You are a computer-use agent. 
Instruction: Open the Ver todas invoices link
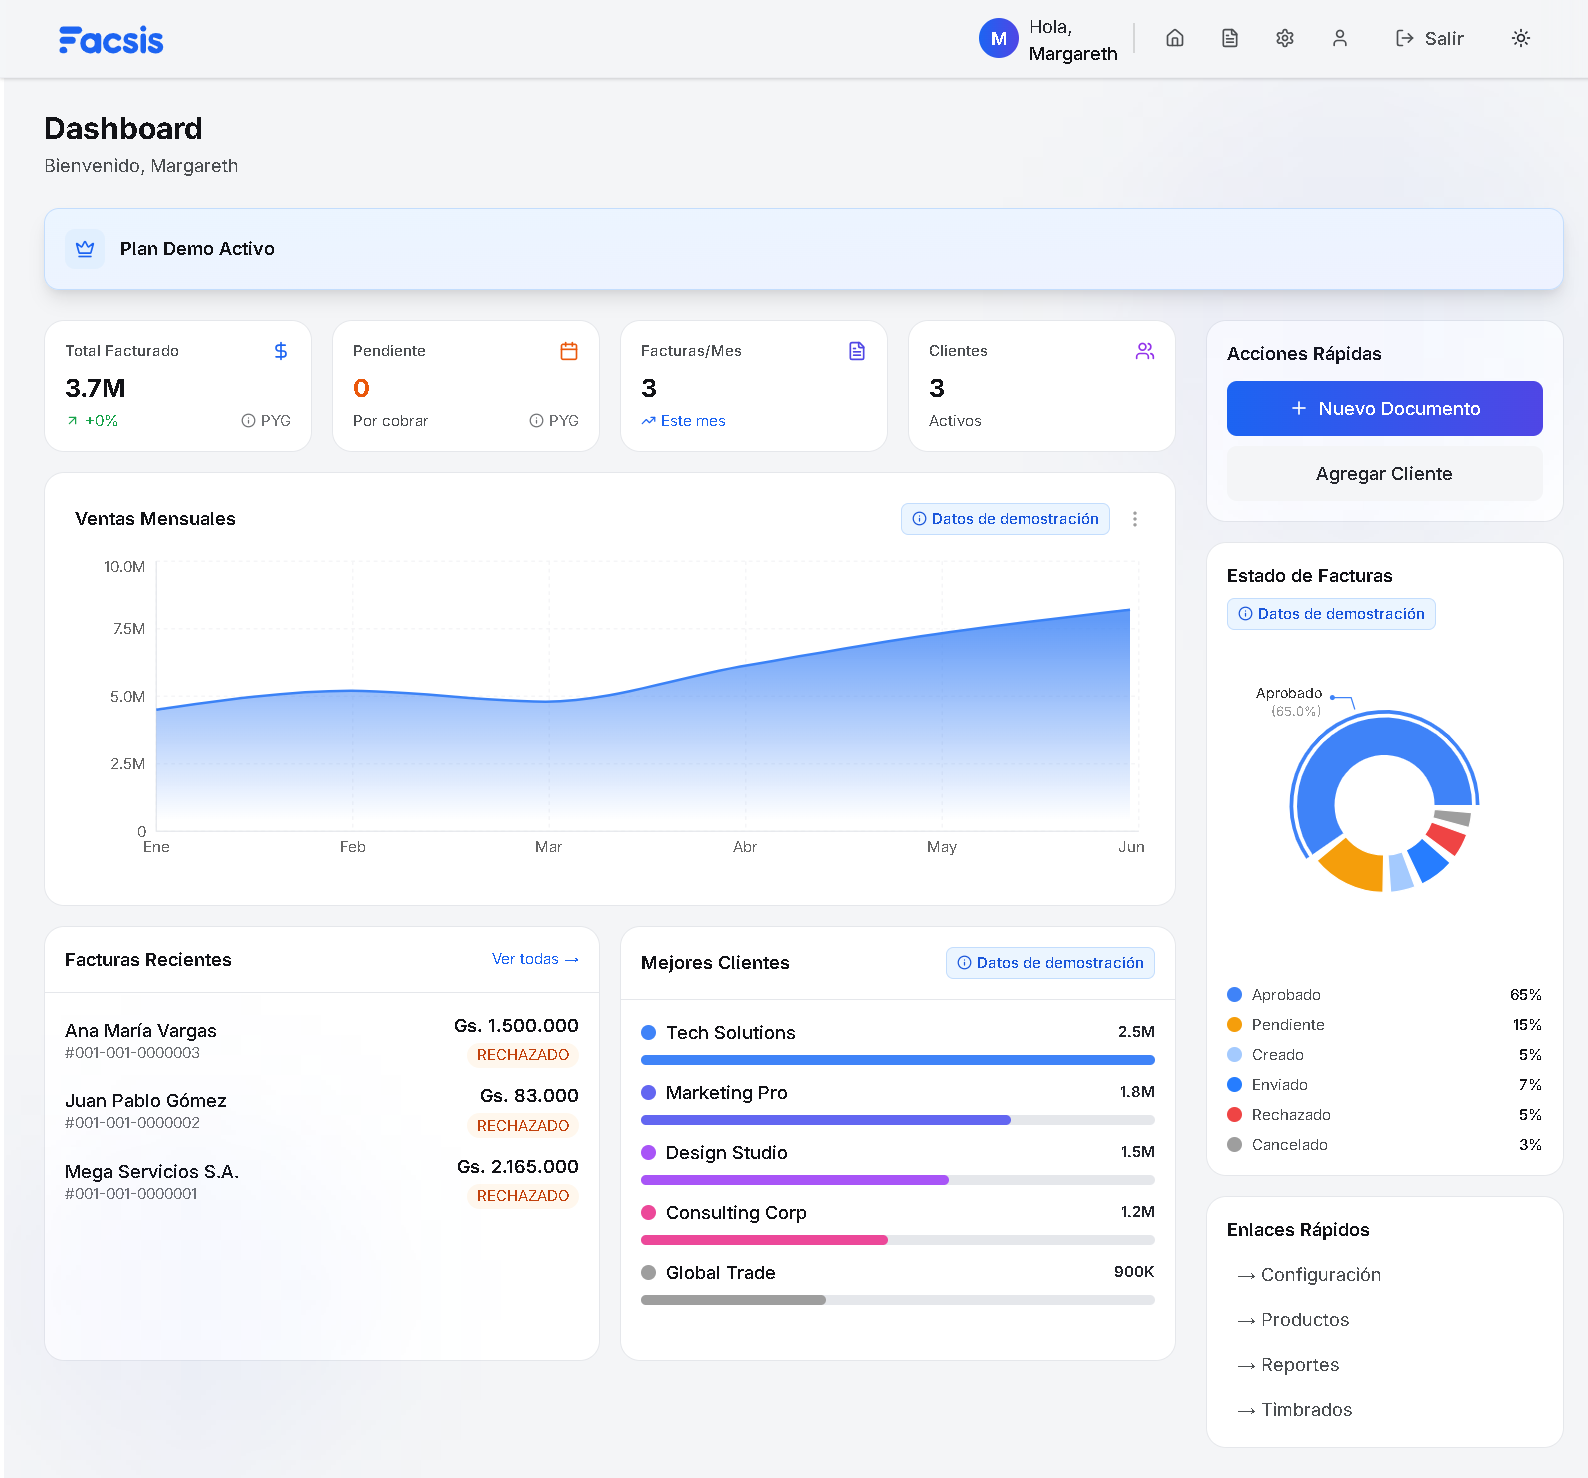coord(535,959)
